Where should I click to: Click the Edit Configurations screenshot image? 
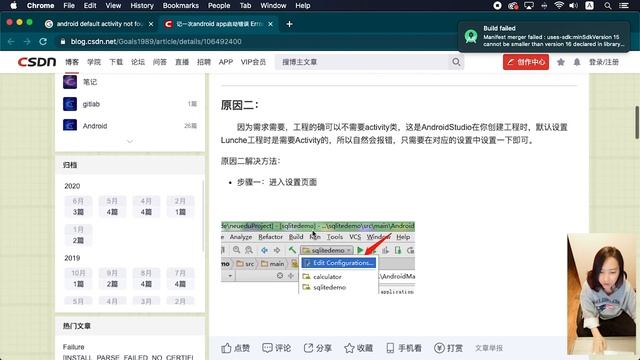[x=318, y=258]
